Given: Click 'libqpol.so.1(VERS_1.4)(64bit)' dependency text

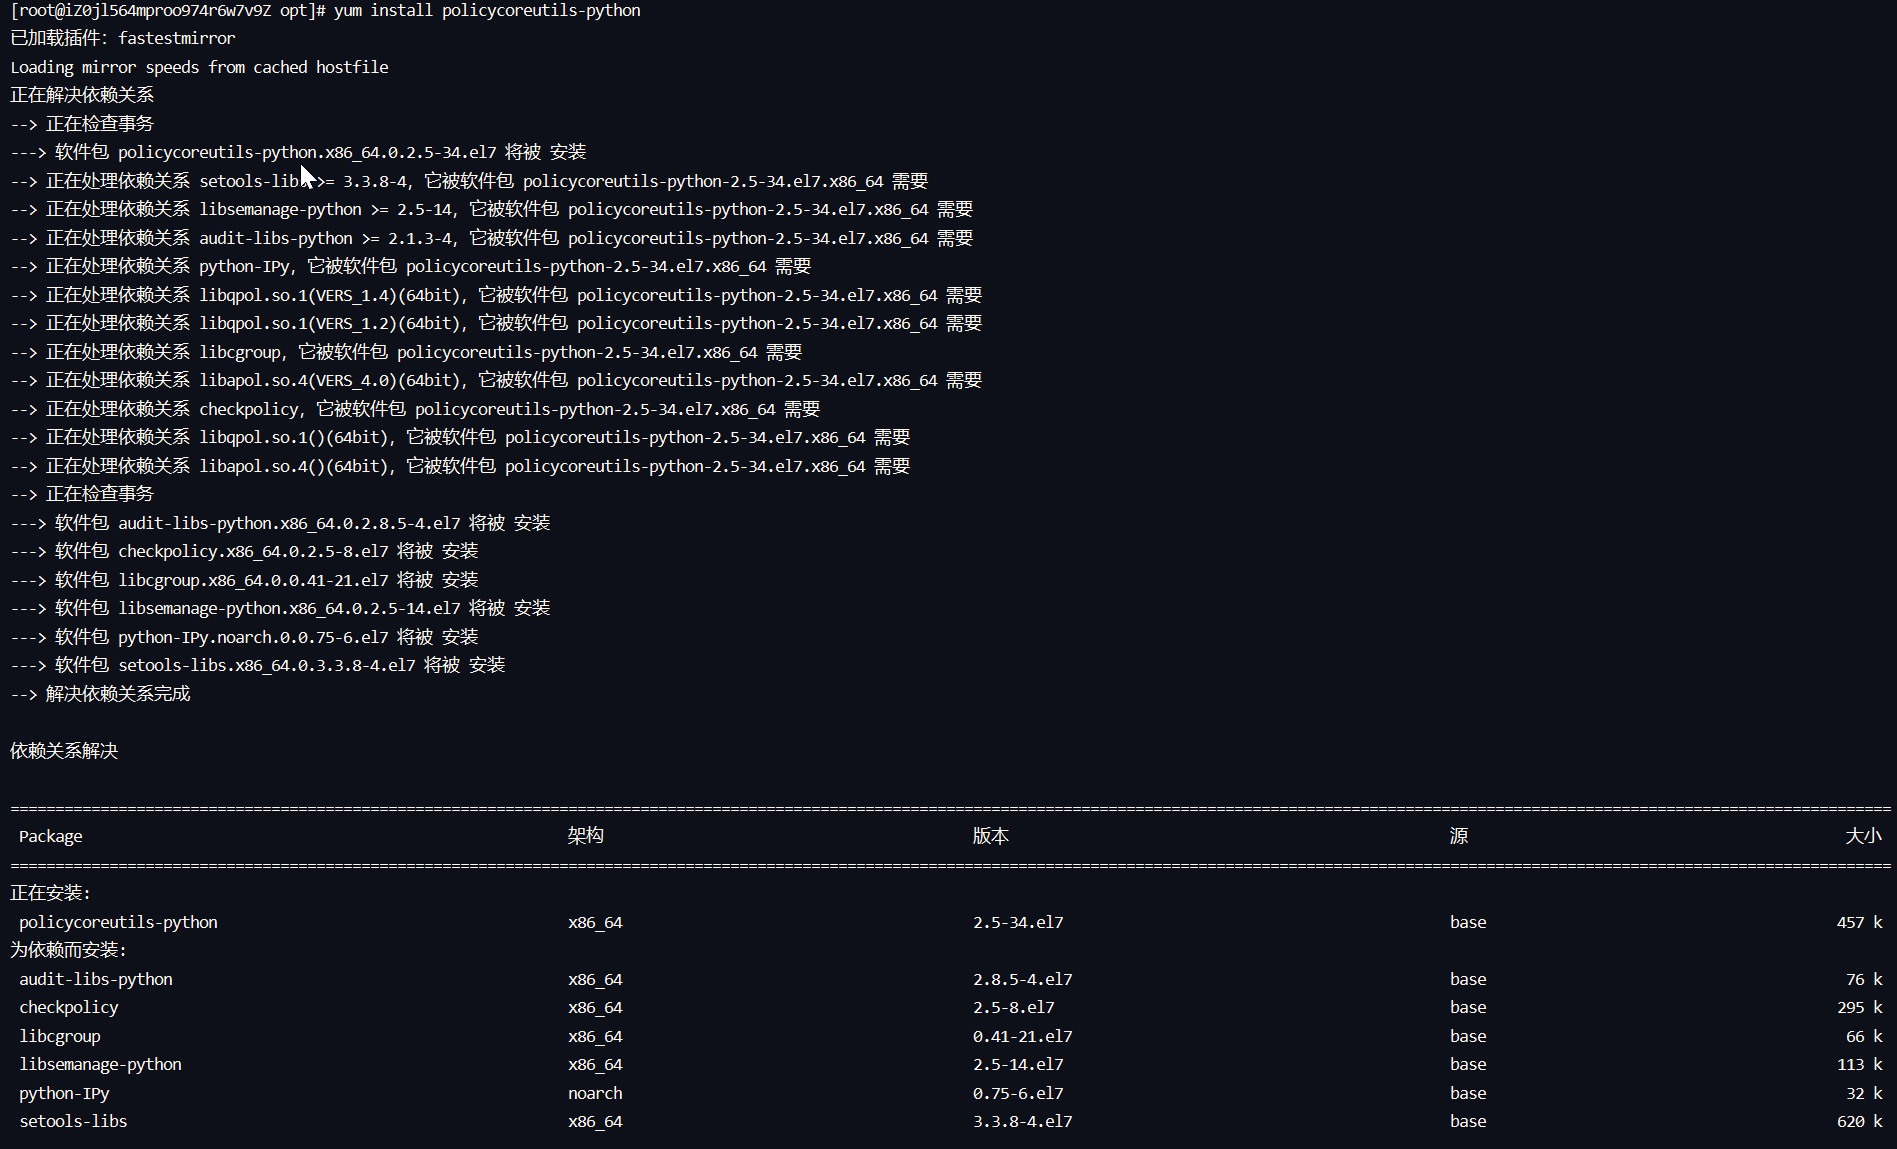Looking at the screenshot, I should pos(330,295).
